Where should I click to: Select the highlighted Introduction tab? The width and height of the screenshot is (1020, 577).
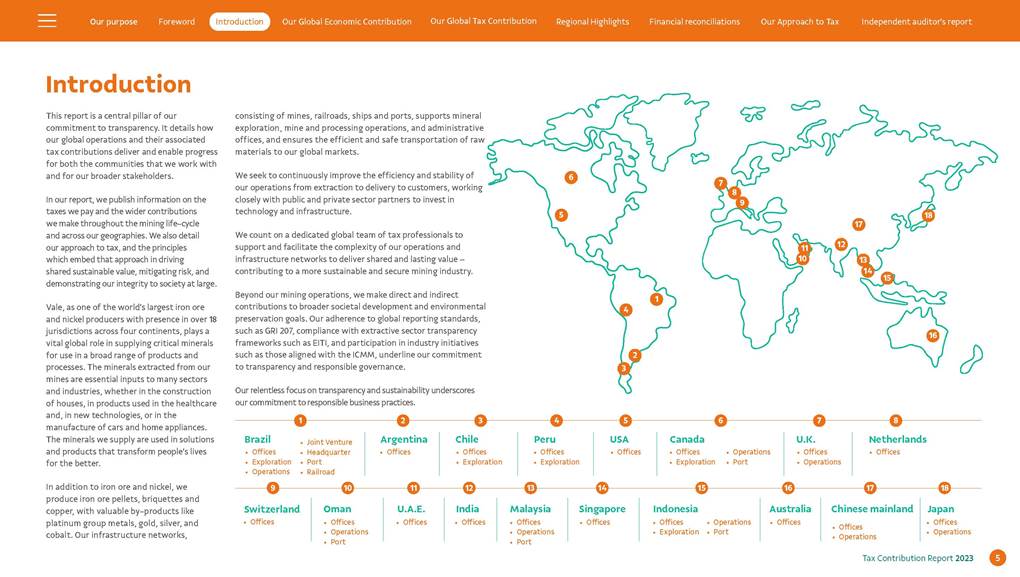coord(239,21)
